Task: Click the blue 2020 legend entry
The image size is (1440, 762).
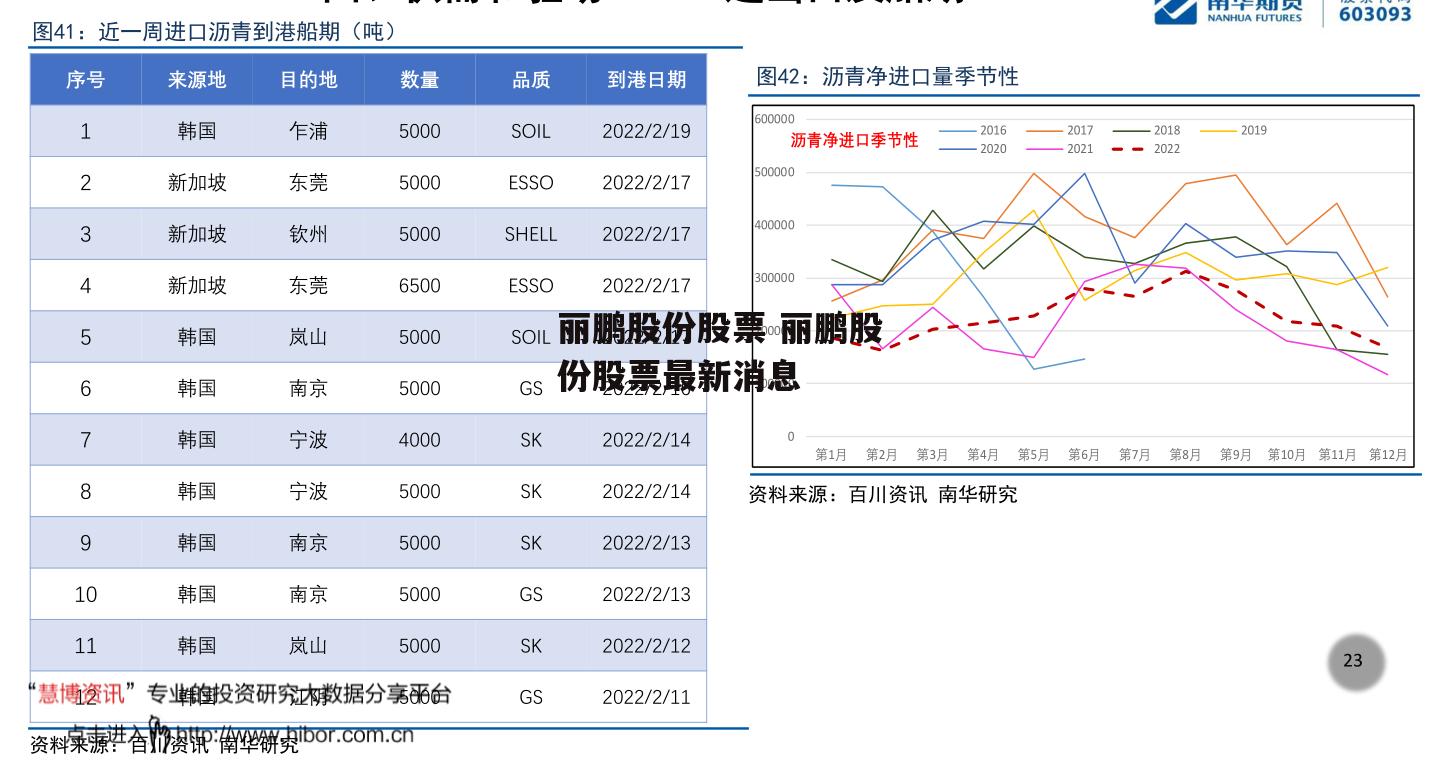Action: 973,149
